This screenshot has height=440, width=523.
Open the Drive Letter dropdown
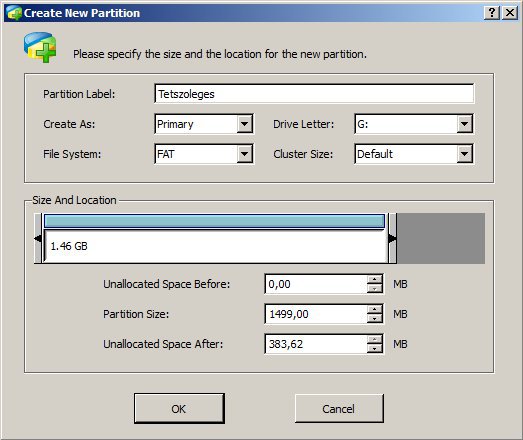[x=465, y=124]
